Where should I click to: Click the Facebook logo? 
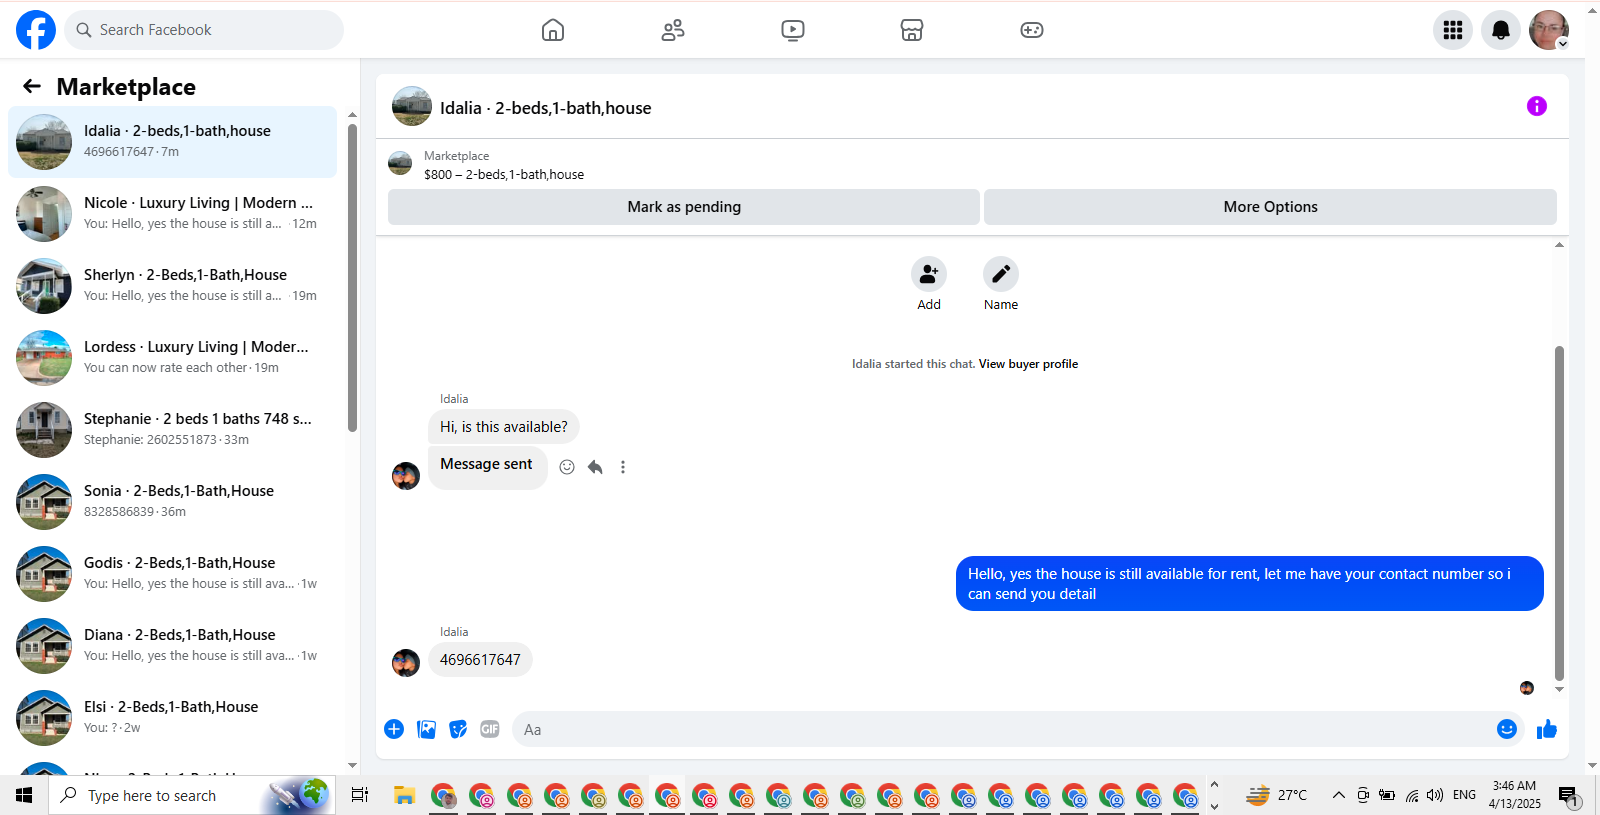point(36,30)
